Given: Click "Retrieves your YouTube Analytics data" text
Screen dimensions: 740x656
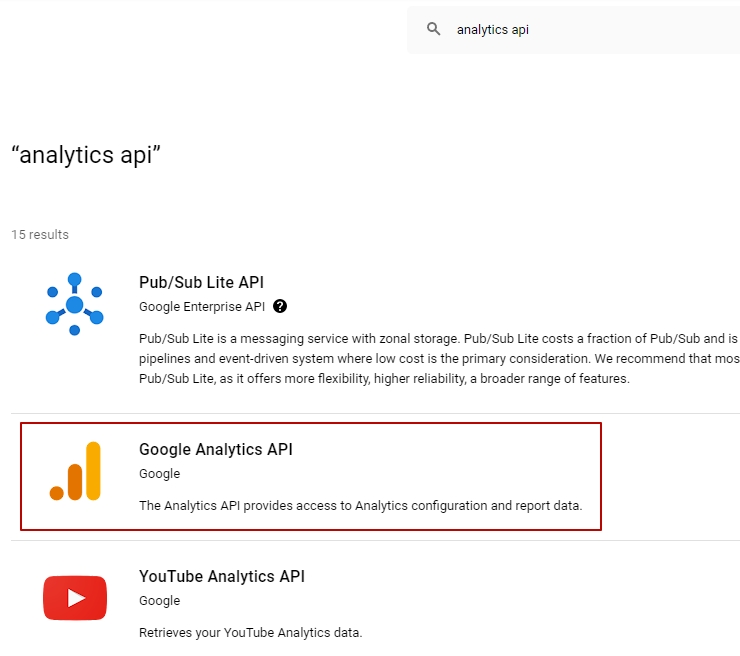Looking at the screenshot, I should click(250, 632).
